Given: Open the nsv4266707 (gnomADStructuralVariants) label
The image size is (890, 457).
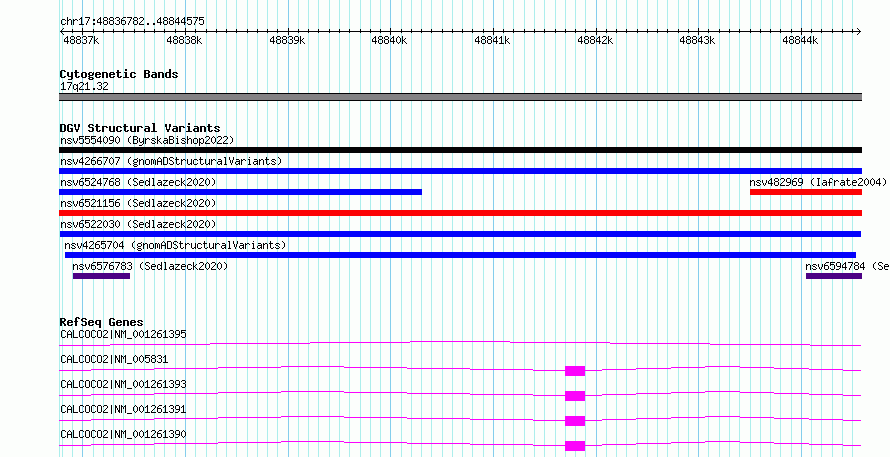Looking at the screenshot, I should [171, 161].
